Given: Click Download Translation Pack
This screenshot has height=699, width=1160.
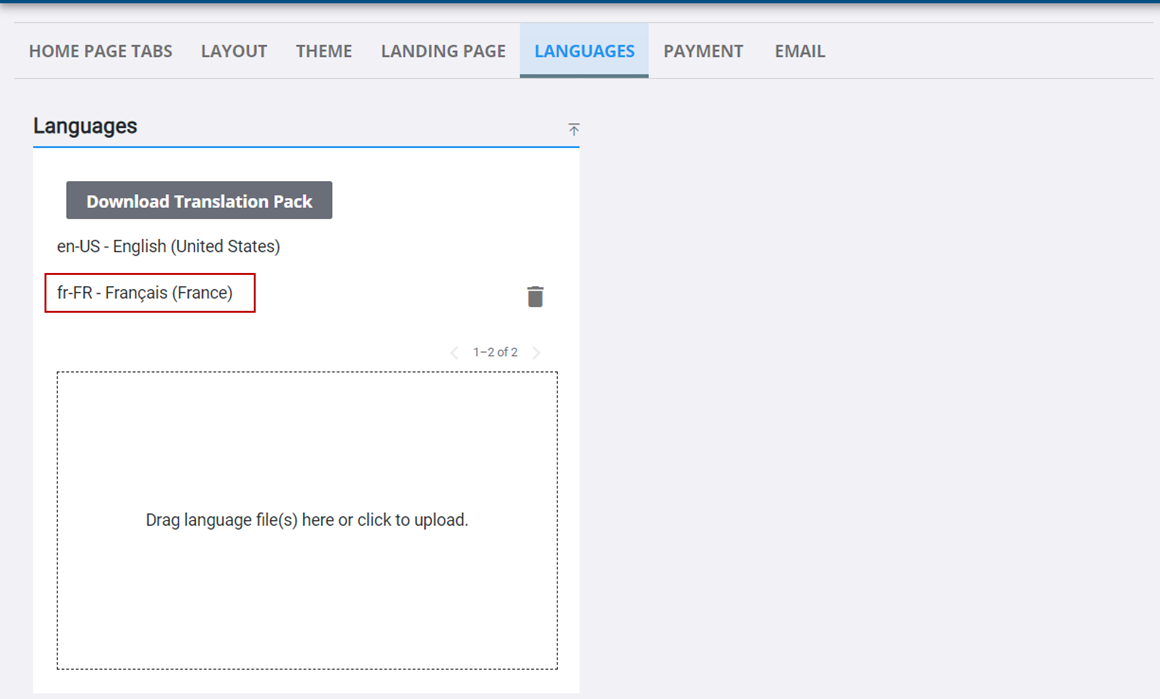Looking at the screenshot, I should (198, 200).
